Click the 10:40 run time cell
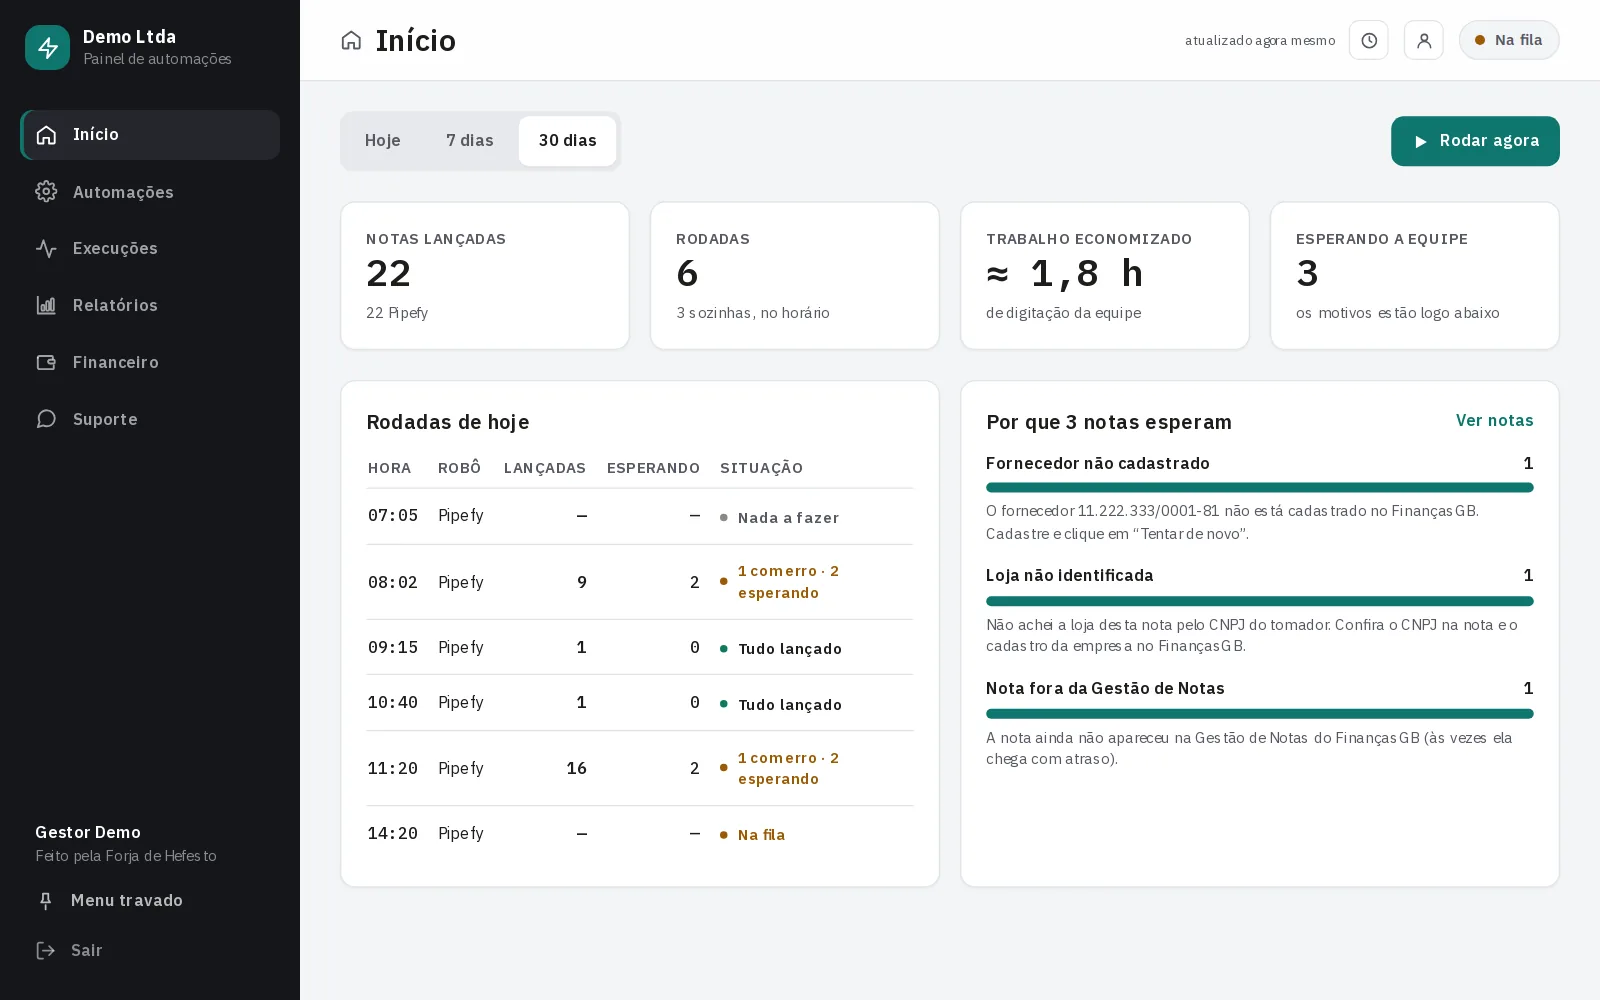This screenshot has width=1600, height=1000. tap(393, 703)
